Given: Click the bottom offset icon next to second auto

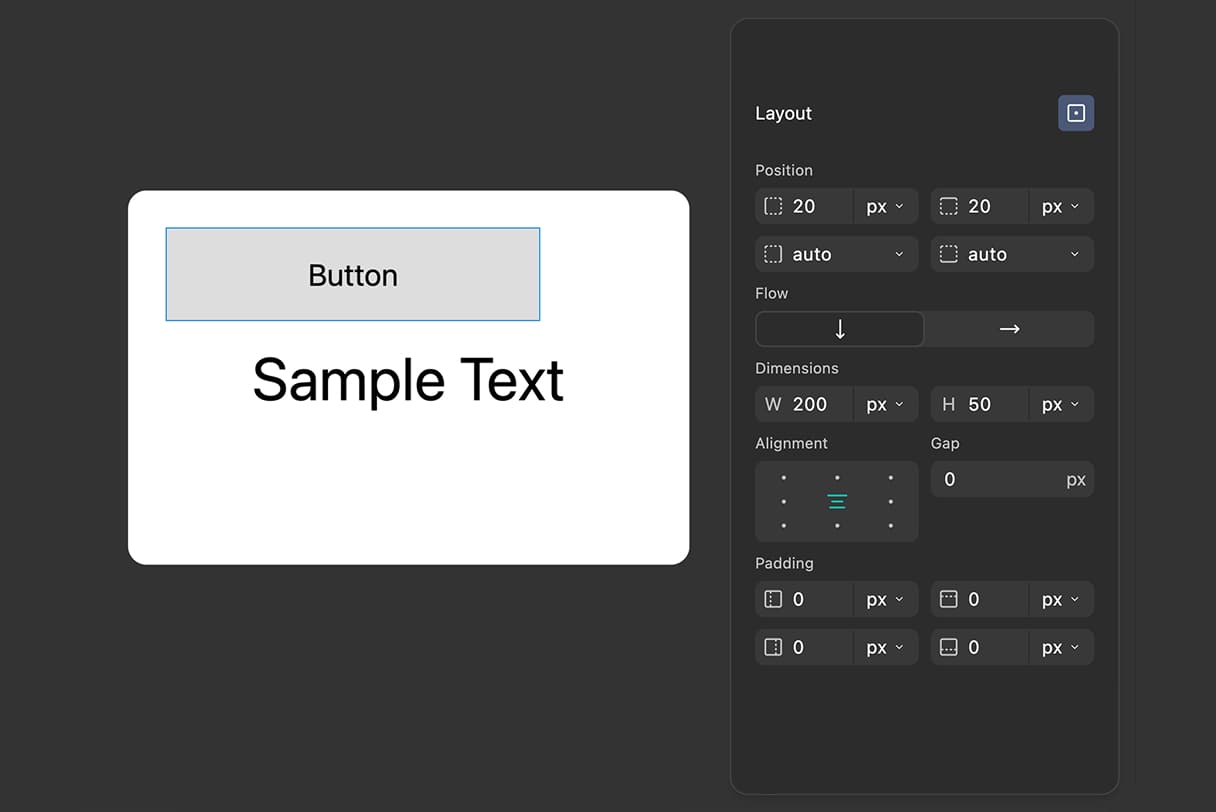Looking at the screenshot, I should click(948, 254).
